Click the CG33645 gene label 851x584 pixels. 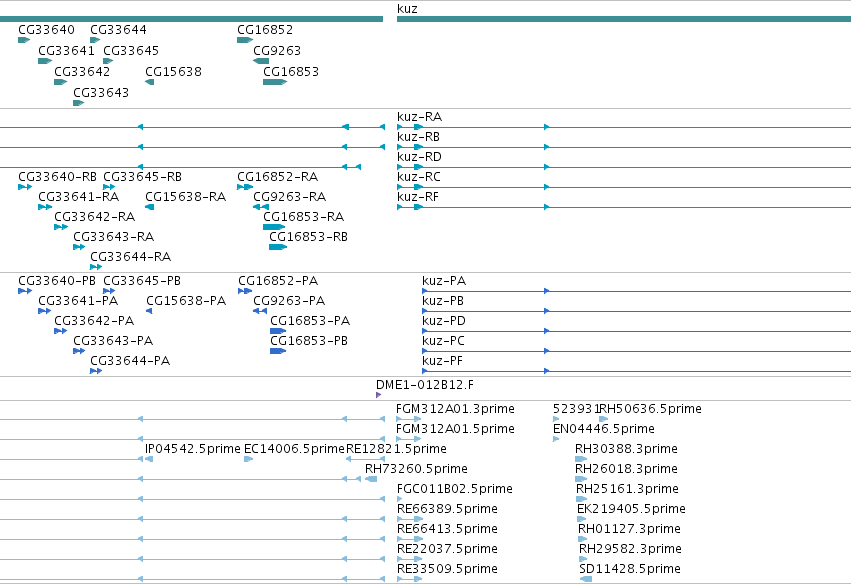pos(131,50)
